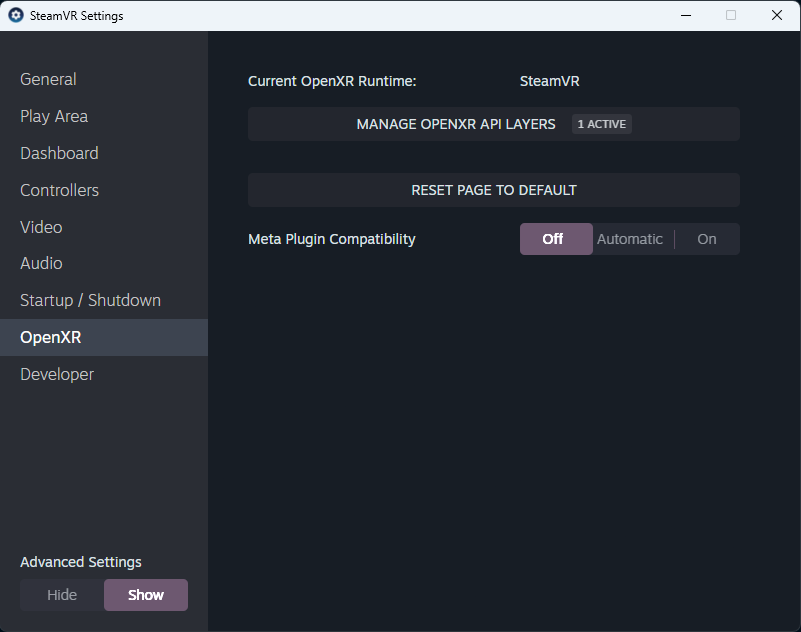Open Audio settings
The width and height of the screenshot is (801, 632).
pos(104,264)
